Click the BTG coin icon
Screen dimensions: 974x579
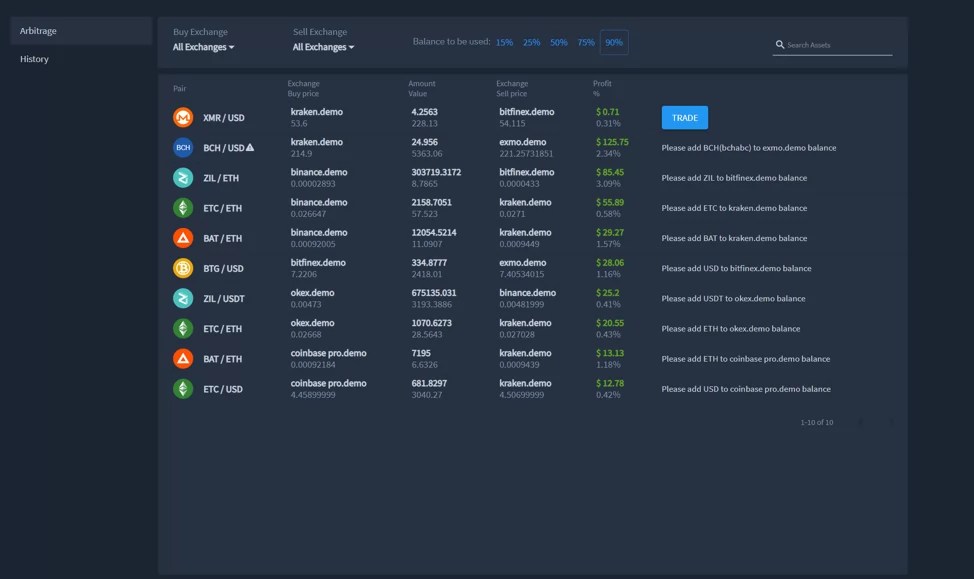click(x=183, y=268)
